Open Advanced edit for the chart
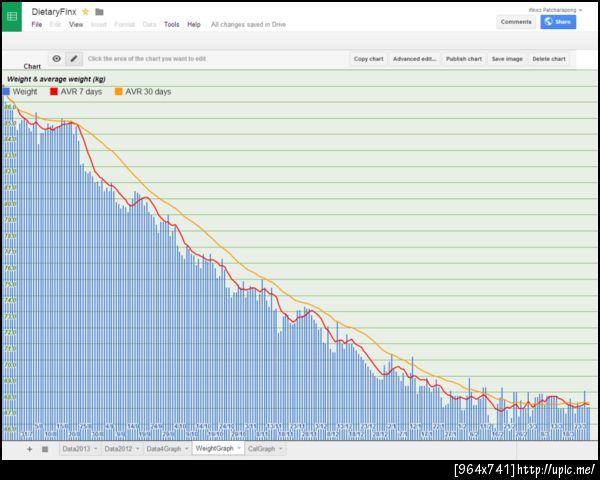This screenshot has width=600, height=480. pos(414,59)
